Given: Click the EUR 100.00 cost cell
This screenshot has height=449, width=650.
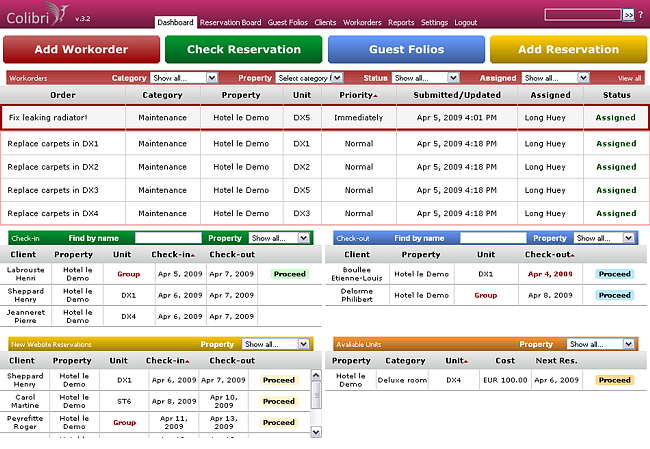Looking at the screenshot, I should pyautogui.click(x=505, y=380).
